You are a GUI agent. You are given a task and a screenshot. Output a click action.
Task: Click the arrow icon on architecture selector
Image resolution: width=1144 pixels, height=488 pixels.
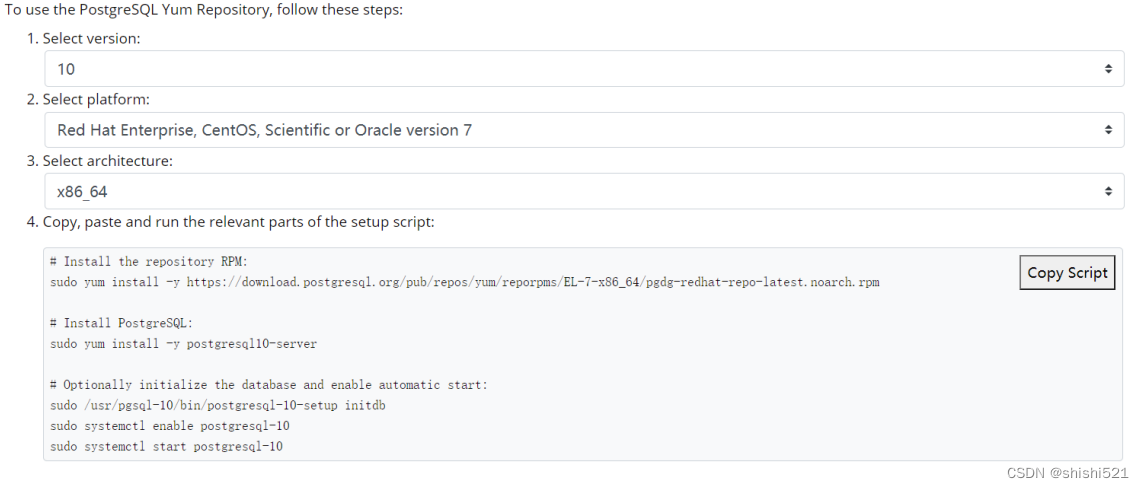pos(1108,191)
